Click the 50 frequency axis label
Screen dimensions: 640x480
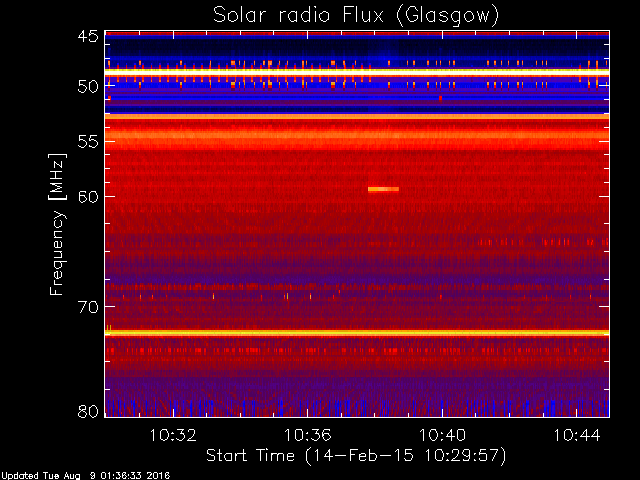pos(88,87)
